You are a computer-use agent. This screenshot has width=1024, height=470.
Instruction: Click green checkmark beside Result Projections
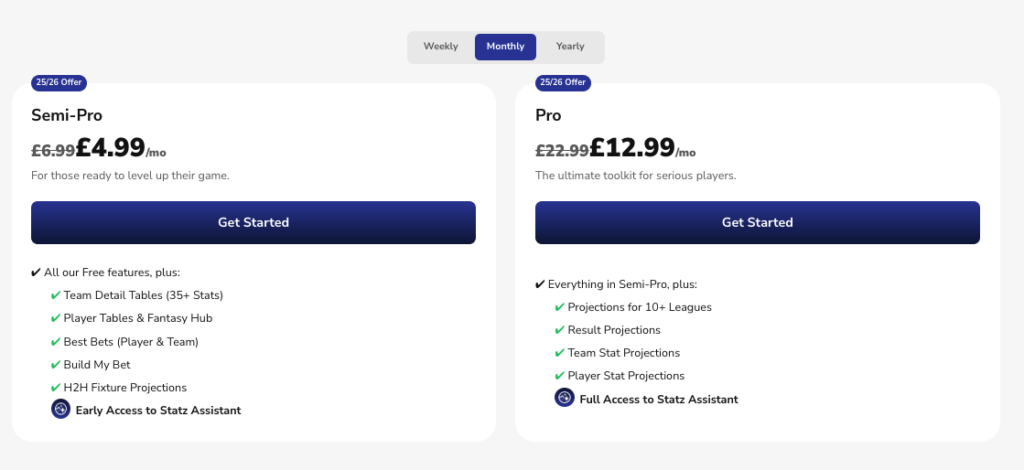(560, 330)
